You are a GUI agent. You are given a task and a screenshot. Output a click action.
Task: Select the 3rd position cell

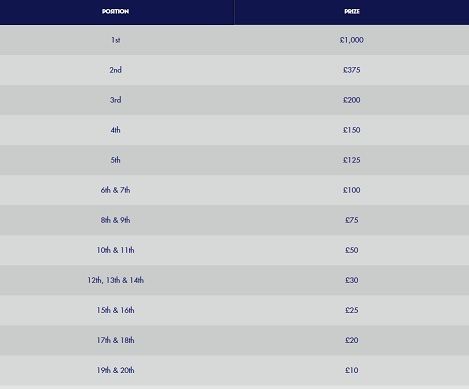click(116, 100)
